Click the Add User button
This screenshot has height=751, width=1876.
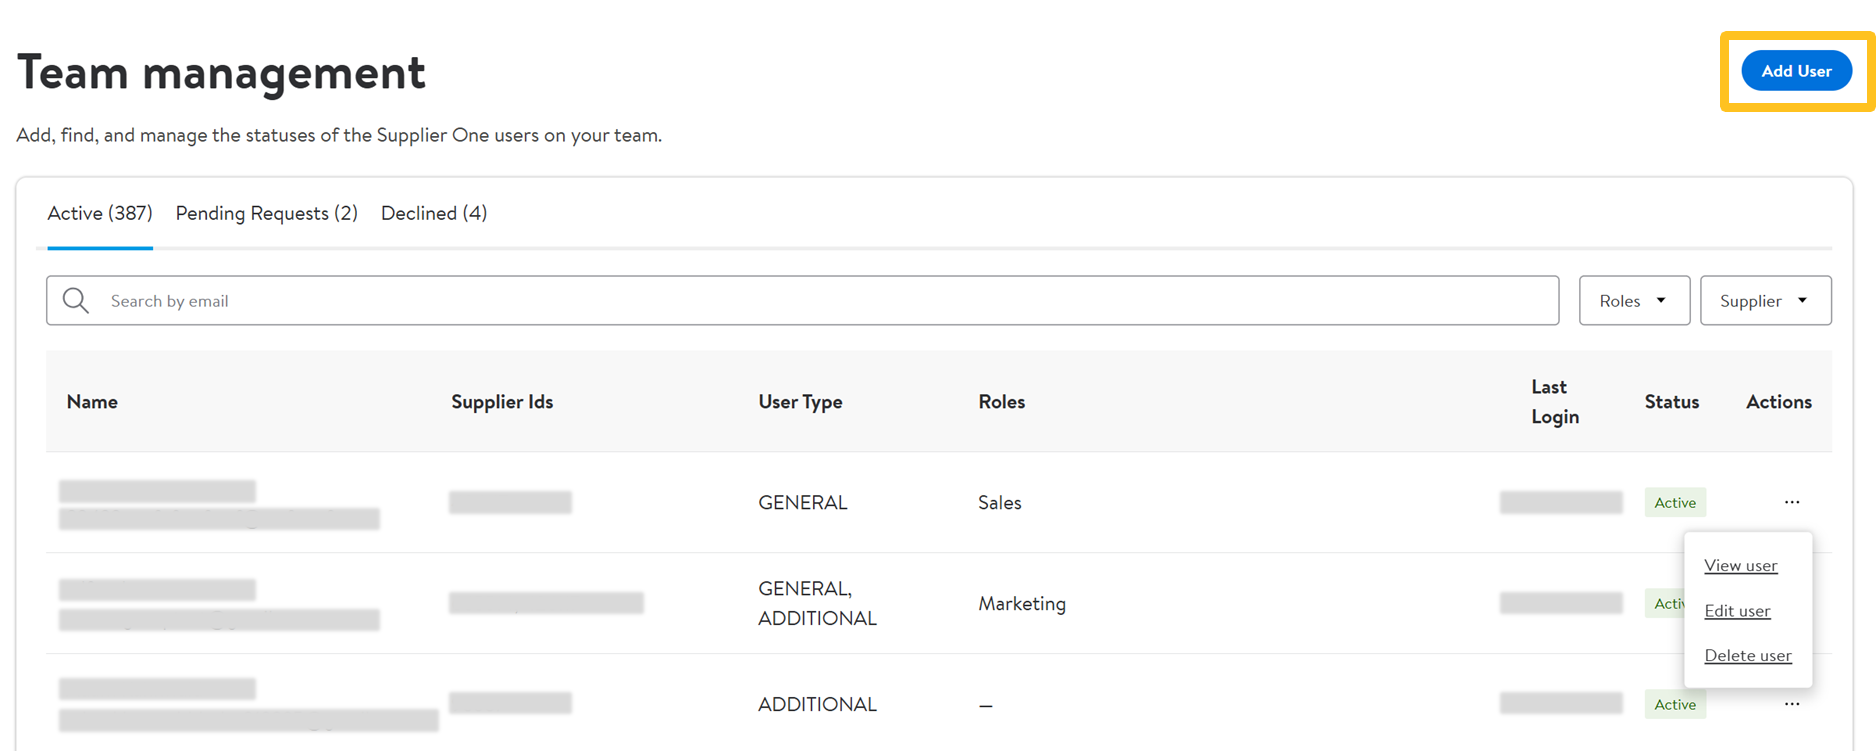tap(1796, 71)
